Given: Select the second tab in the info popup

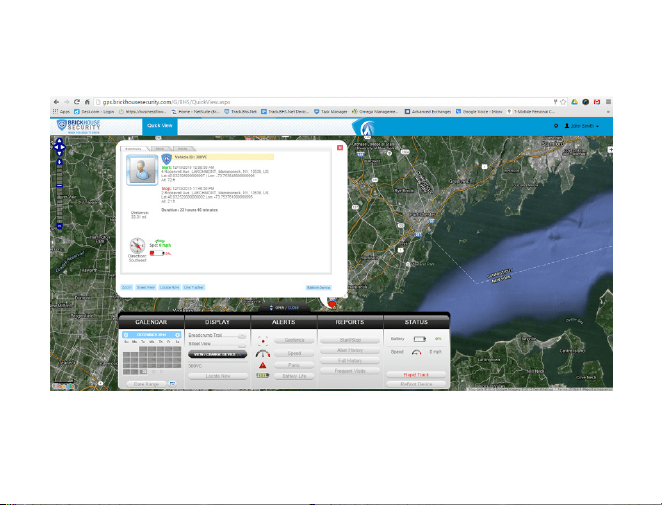Looking at the screenshot, I should pyautogui.click(x=160, y=149).
